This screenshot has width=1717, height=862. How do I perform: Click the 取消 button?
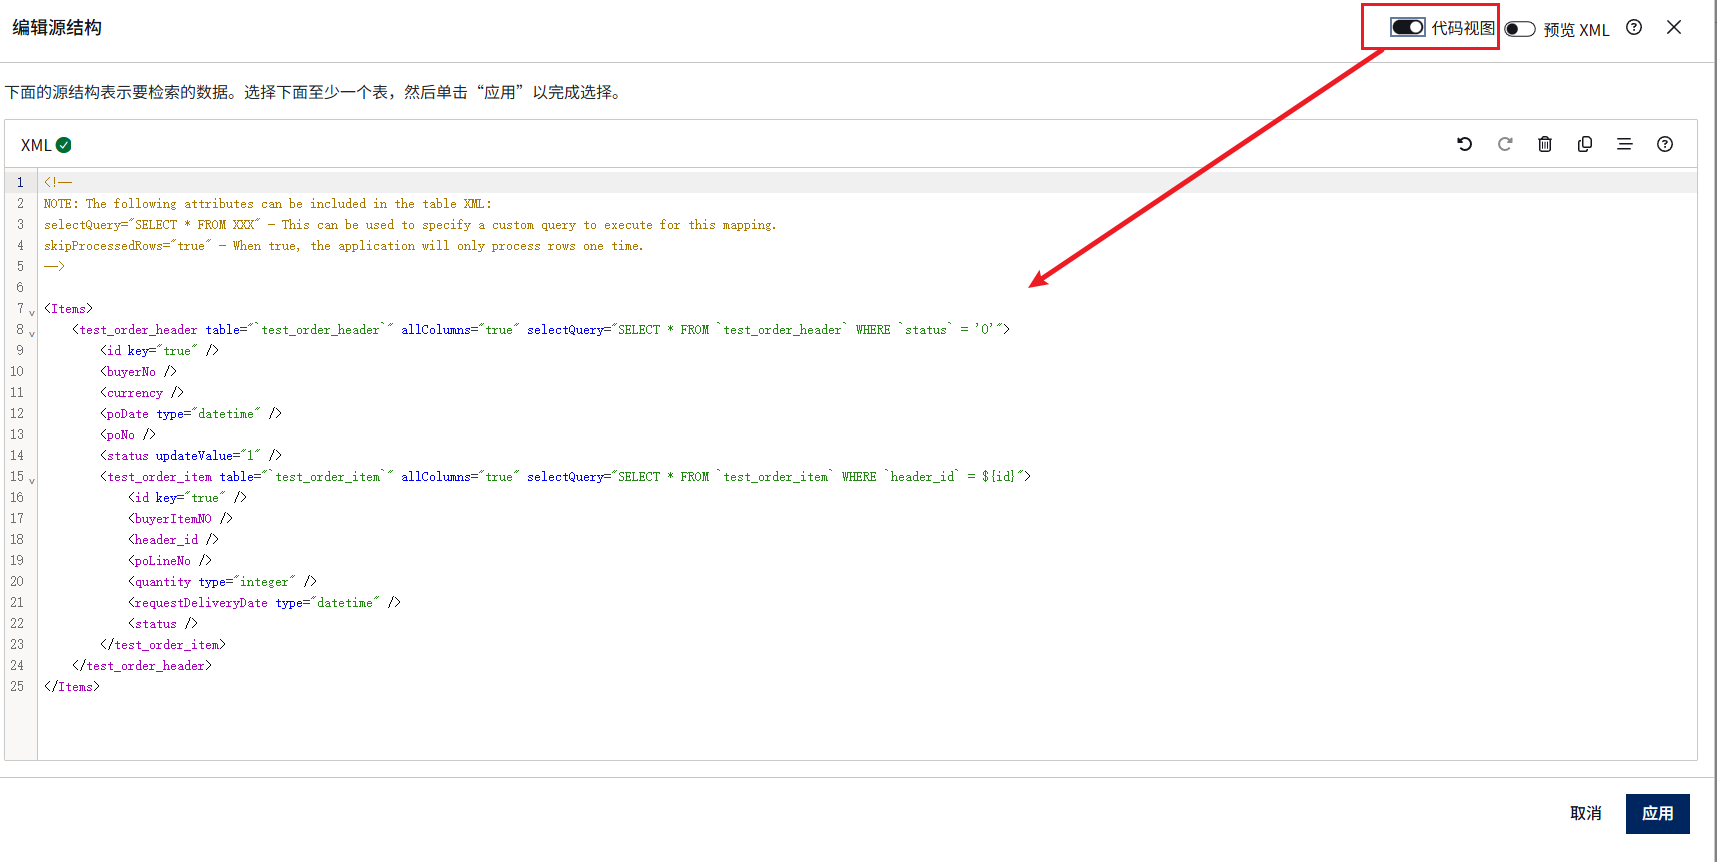pyautogui.click(x=1586, y=814)
